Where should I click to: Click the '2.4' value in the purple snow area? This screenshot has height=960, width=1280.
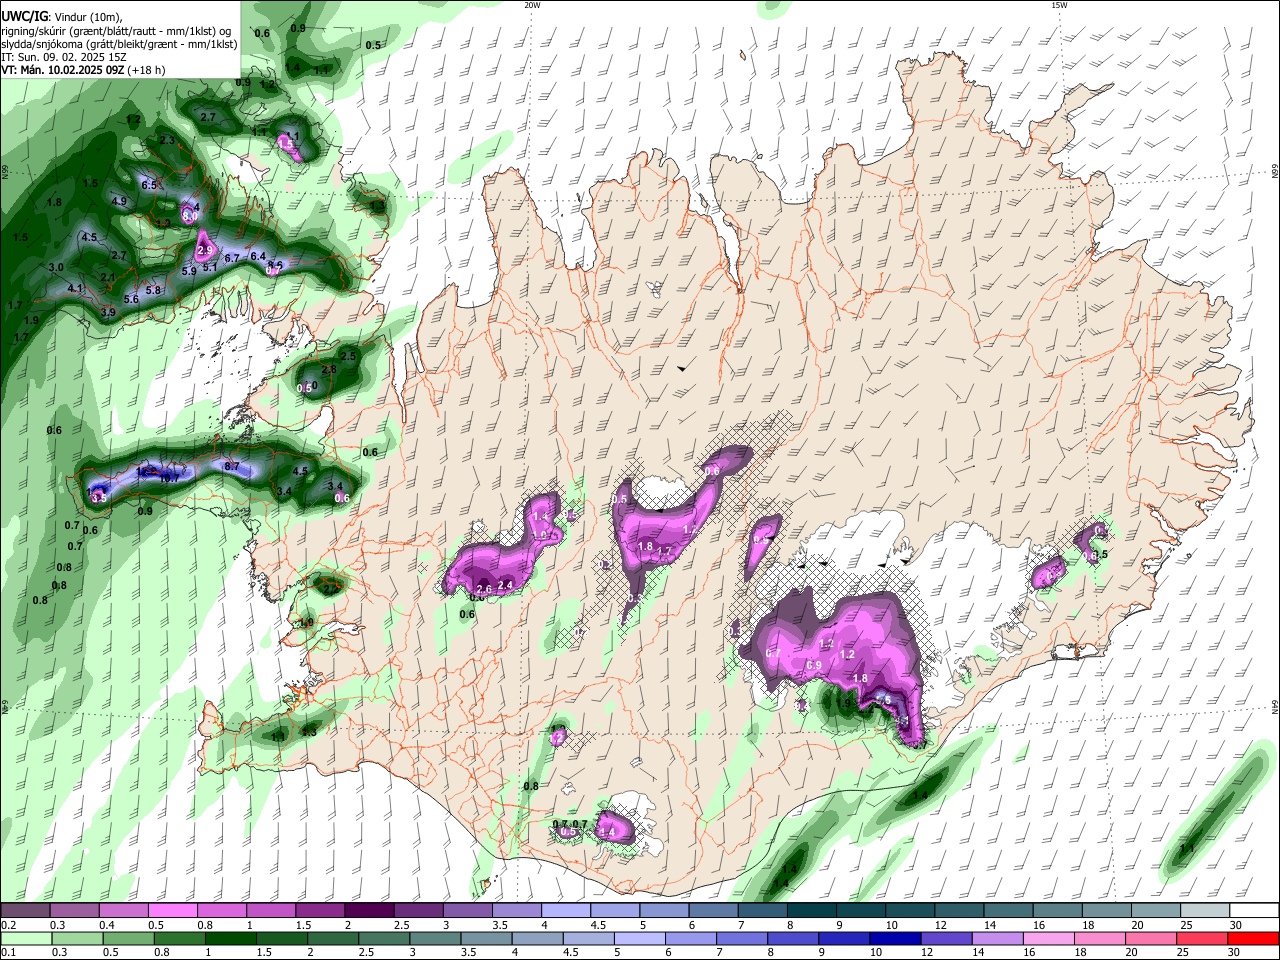tap(505, 585)
